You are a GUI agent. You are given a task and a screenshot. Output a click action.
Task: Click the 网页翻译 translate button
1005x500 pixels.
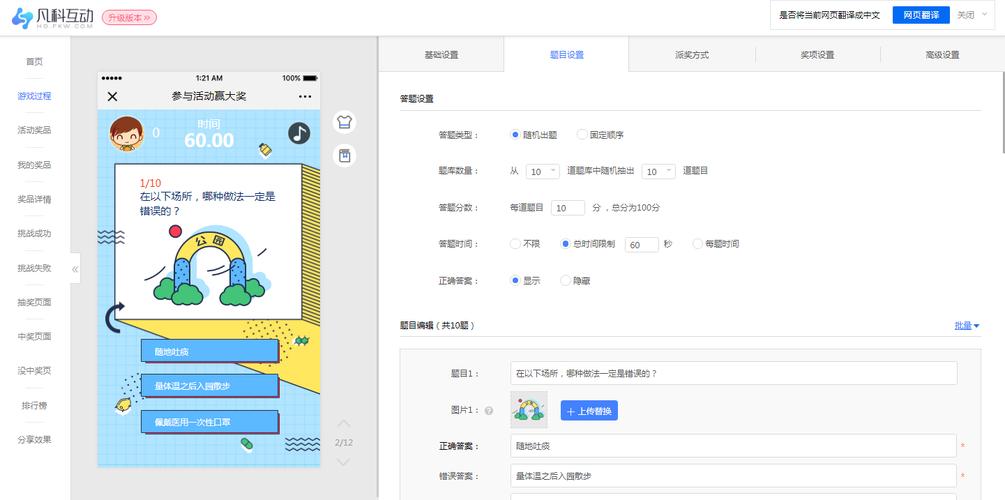point(920,15)
